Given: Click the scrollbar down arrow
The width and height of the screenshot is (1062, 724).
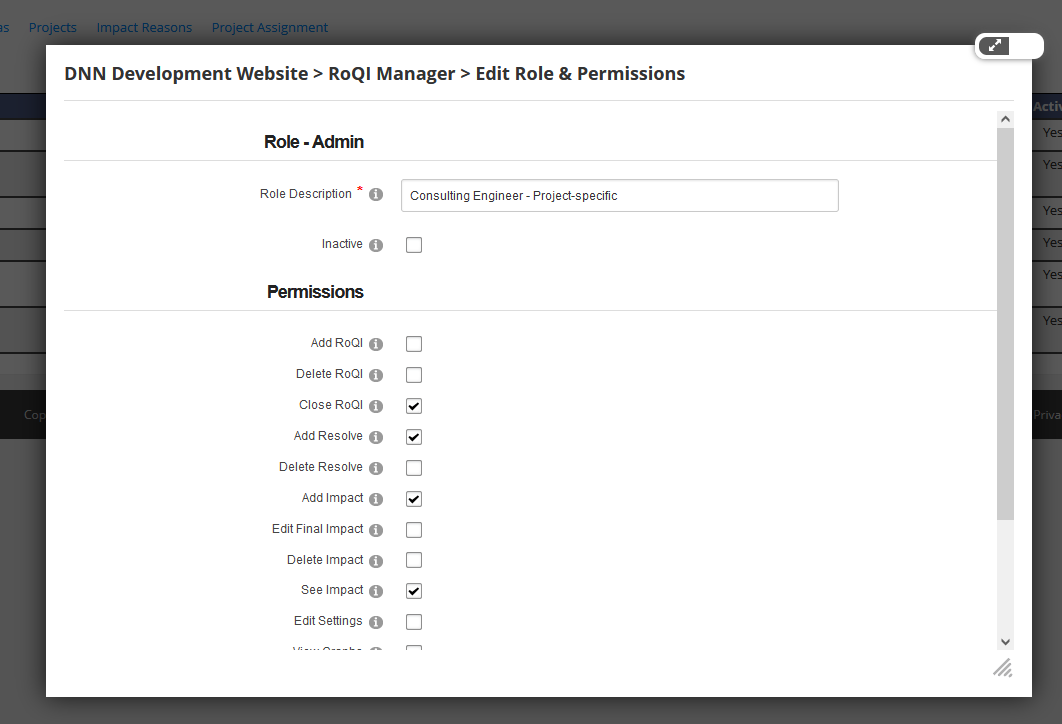Looking at the screenshot, I should coord(1005,642).
